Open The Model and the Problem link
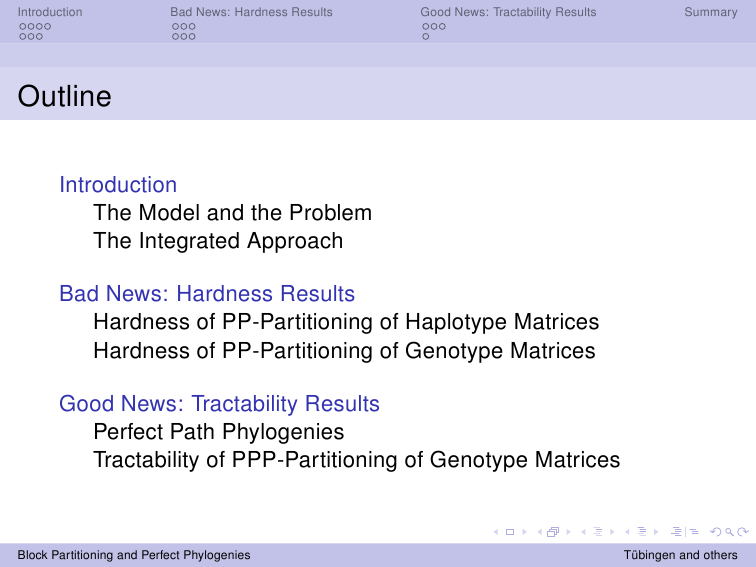Image resolution: width=756 pixels, height=567 pixels. pos(232,213)
